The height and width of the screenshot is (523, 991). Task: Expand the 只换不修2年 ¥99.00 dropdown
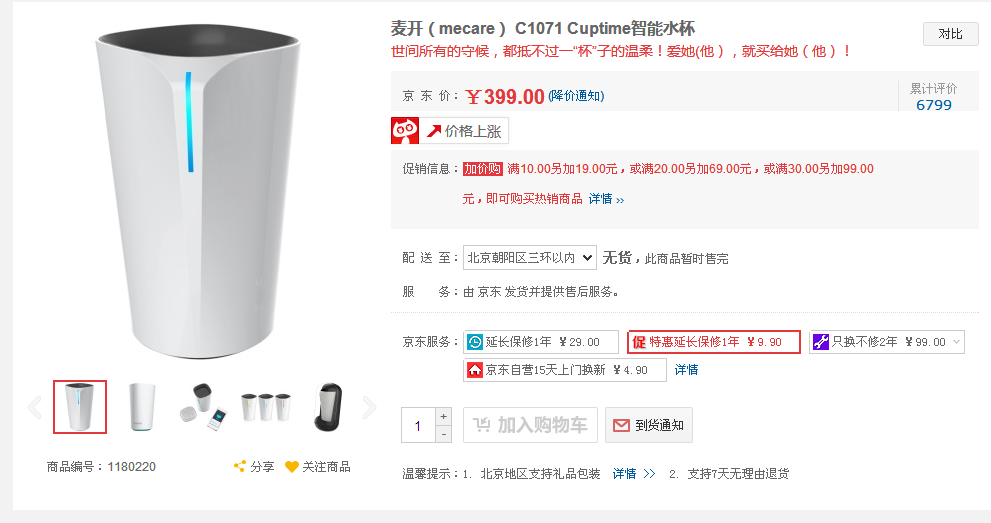point(887,342)
